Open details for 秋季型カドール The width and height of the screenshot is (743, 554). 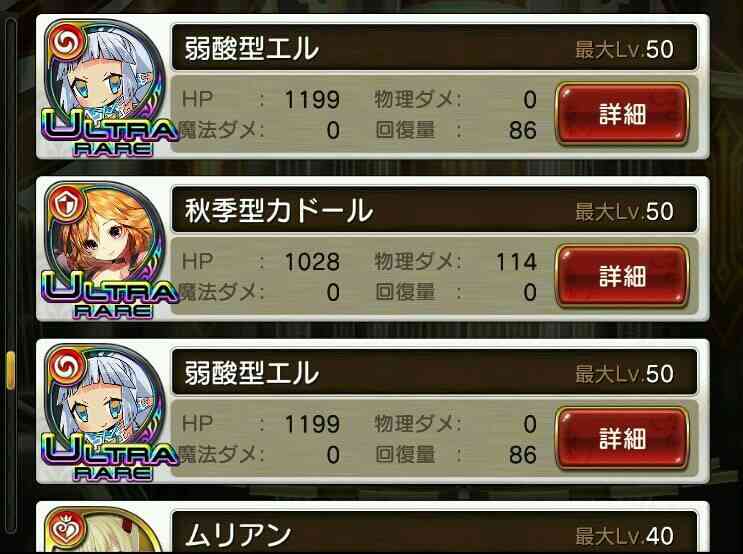click(622, 276)
